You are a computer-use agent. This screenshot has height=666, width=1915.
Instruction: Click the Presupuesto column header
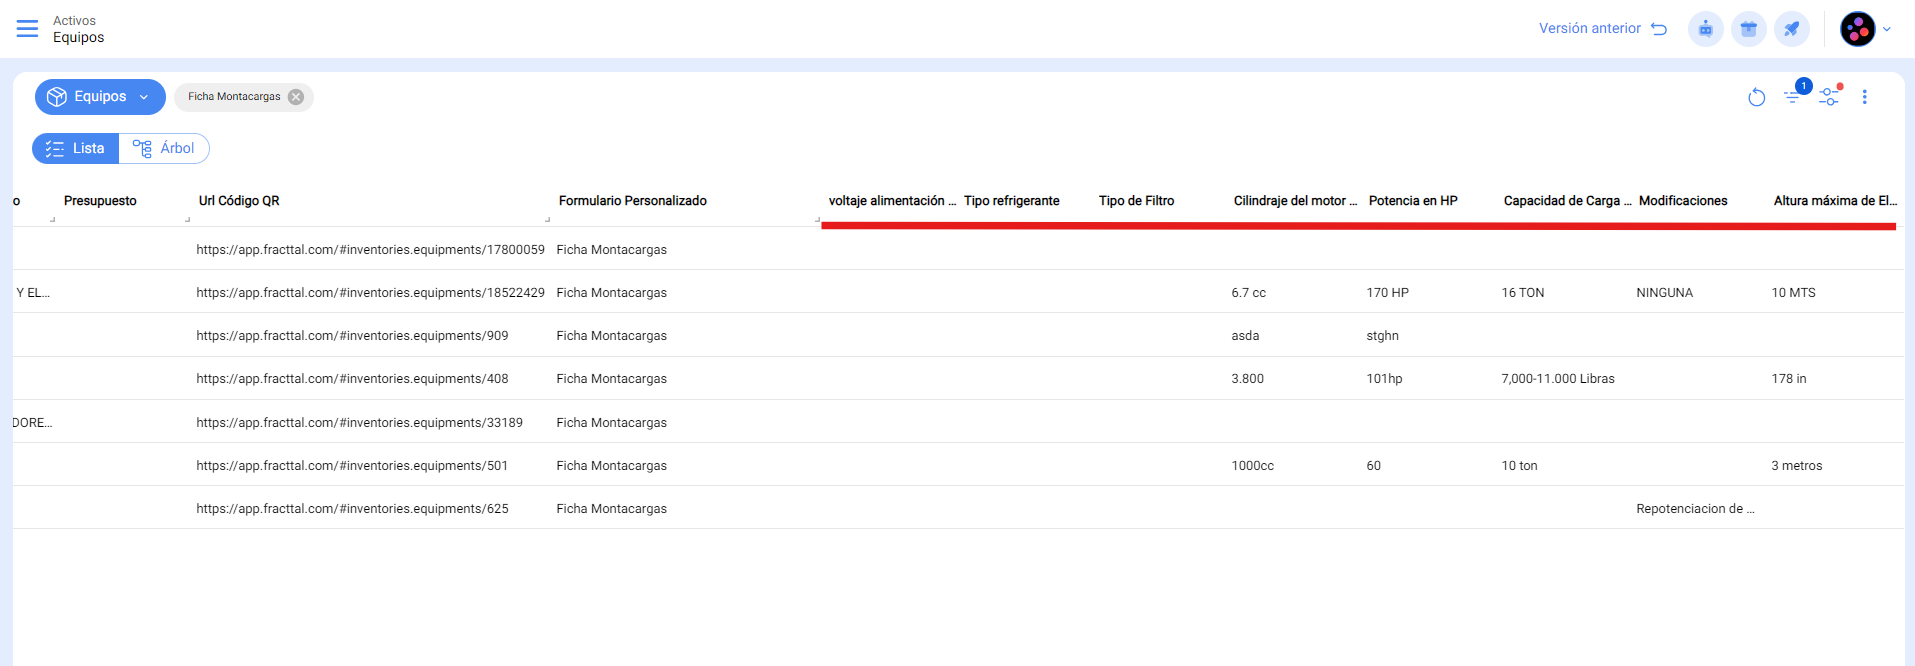100,201
